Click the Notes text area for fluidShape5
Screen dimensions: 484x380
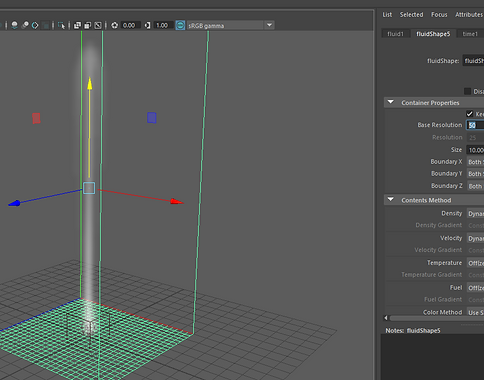pos(432,357)
